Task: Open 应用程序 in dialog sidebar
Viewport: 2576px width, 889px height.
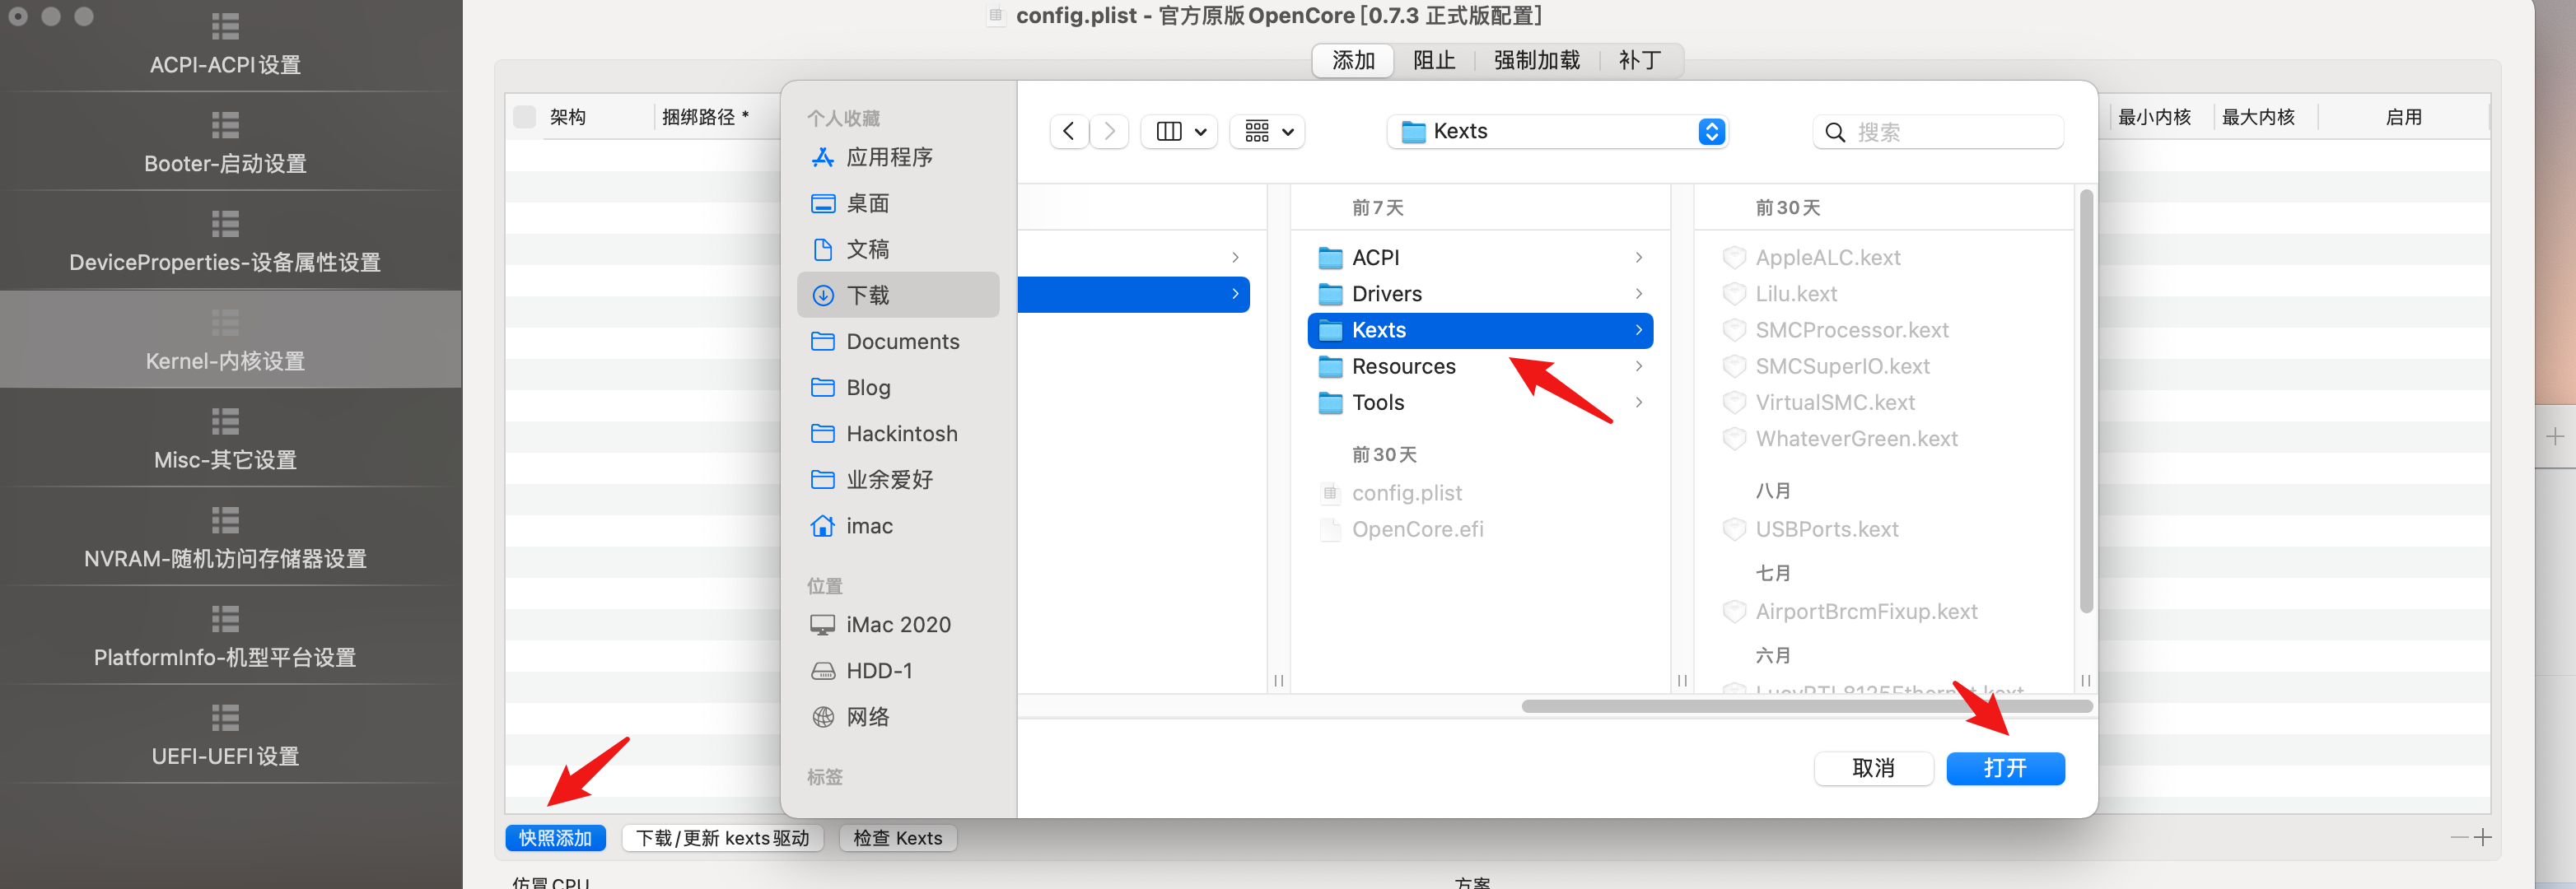Action: pyautogui.click(x=898, y=157)
